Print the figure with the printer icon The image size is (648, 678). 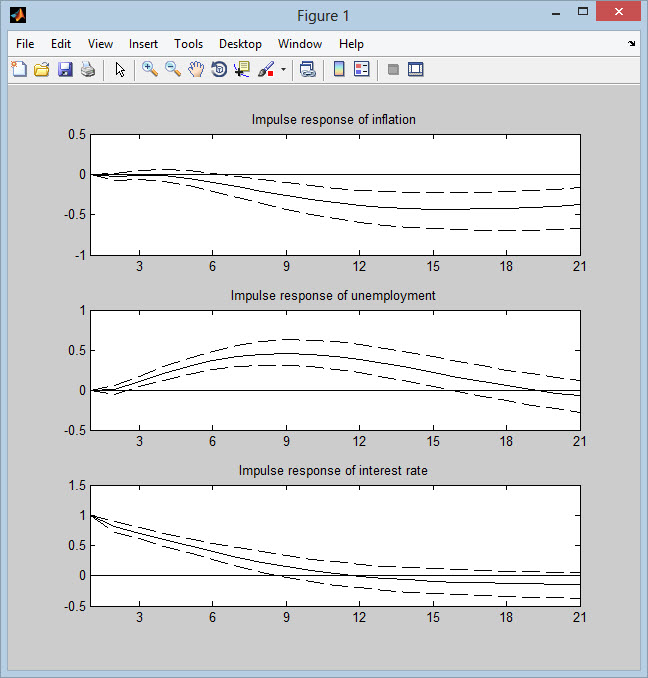(88, 69)
